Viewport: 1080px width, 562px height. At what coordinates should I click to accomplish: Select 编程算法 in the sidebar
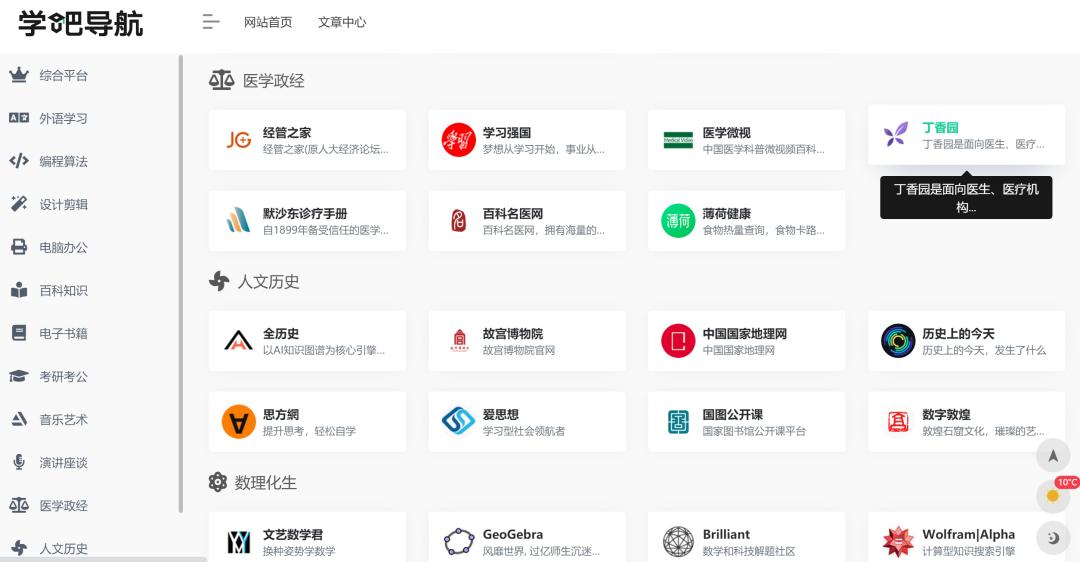click(x=63, y=162)
